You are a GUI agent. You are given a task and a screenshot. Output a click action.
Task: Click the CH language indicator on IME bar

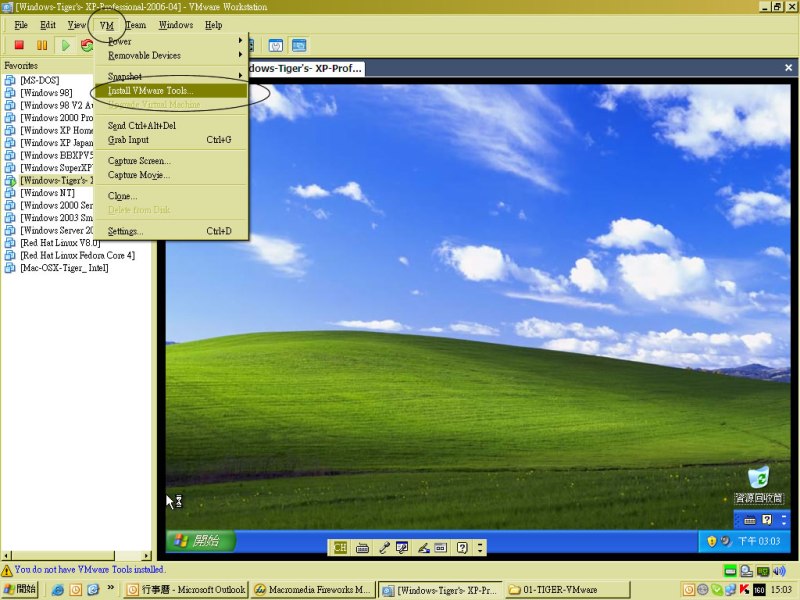coord(340,548)
